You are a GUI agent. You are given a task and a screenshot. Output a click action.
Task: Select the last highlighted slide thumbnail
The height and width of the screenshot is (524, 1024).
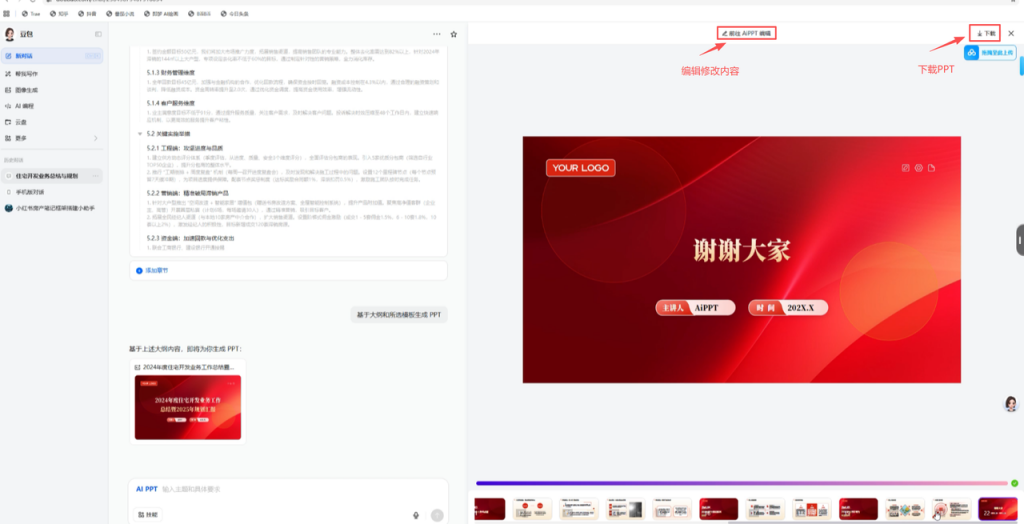point(998,509)
